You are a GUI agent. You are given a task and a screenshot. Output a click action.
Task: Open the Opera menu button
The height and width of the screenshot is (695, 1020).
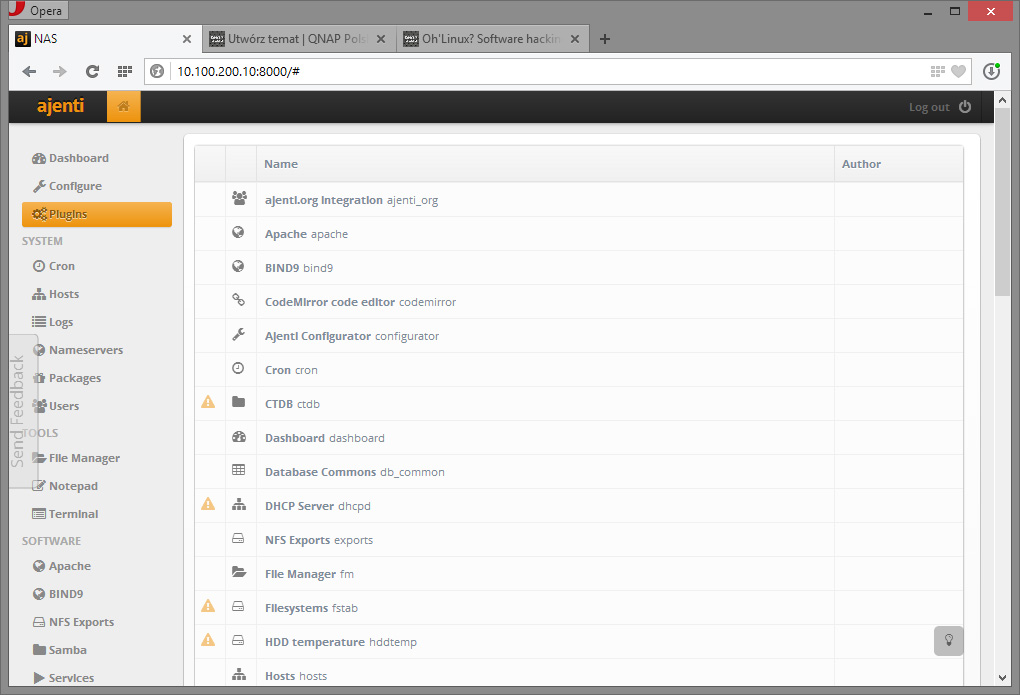point(38,10)
